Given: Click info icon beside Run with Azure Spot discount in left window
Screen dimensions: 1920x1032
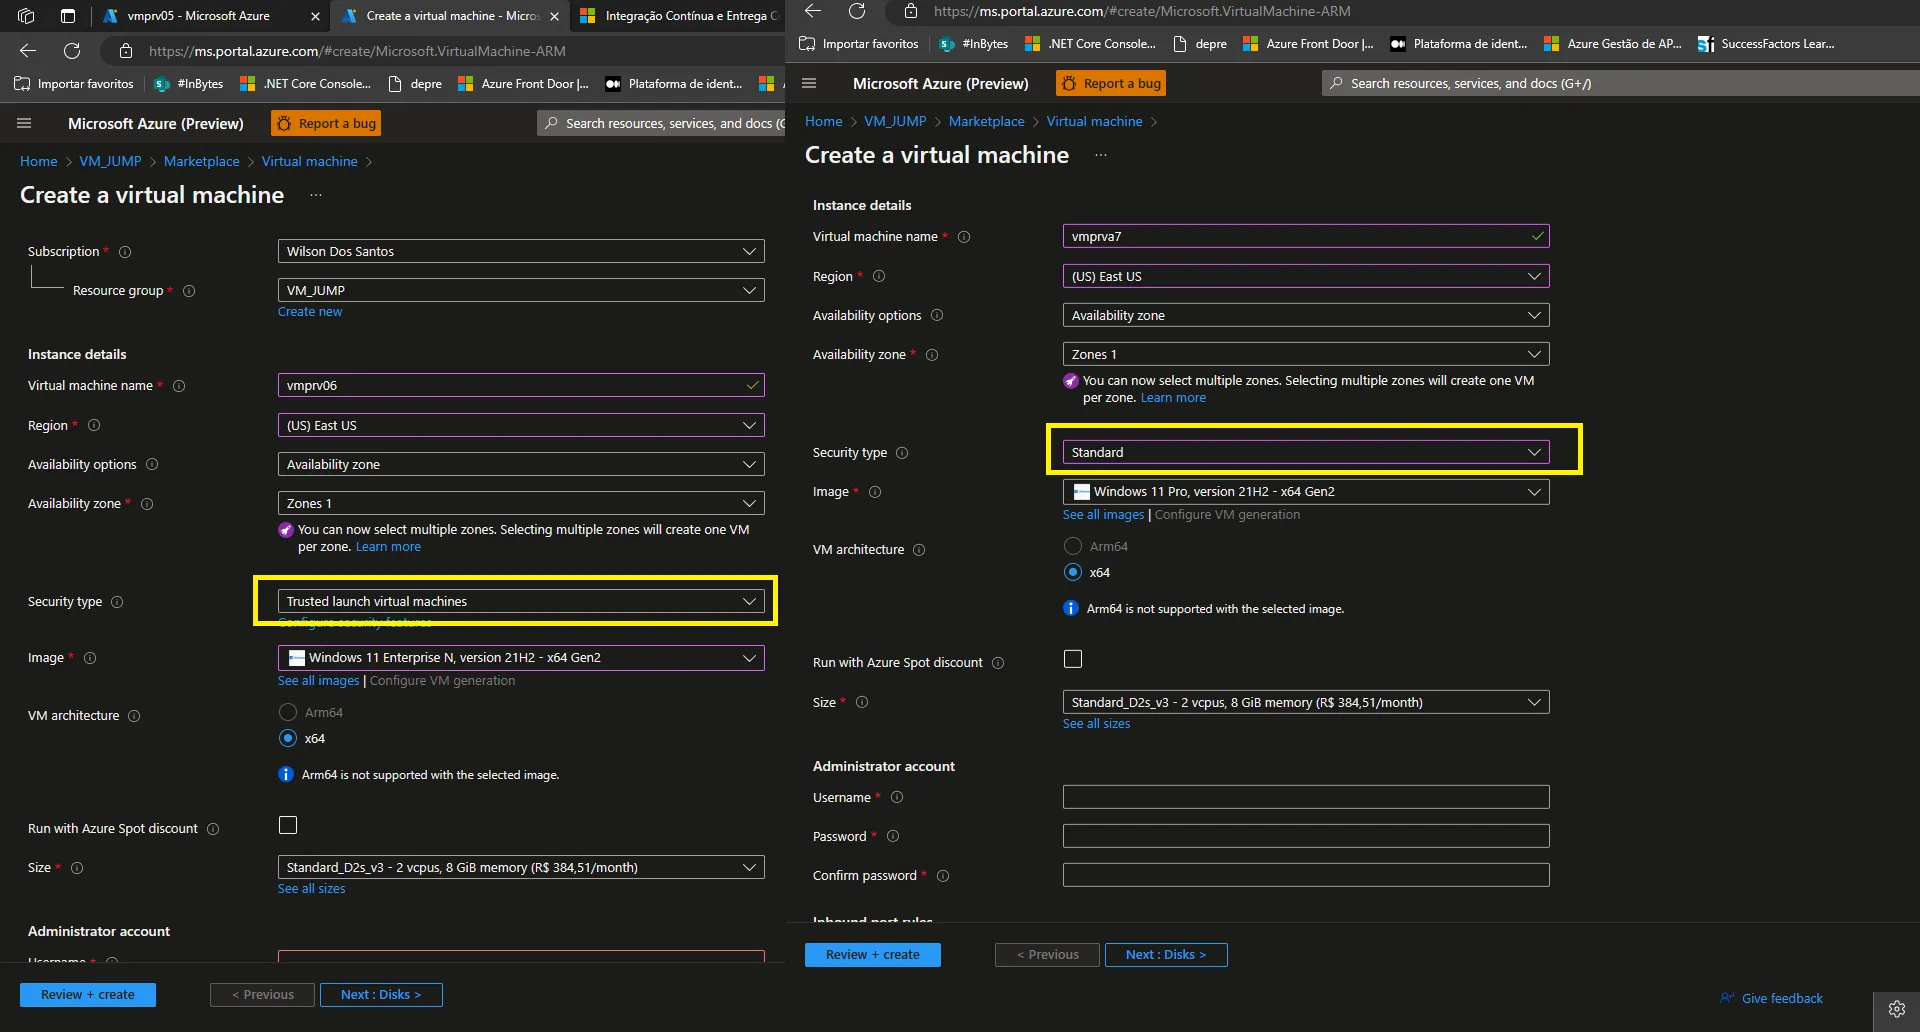Looking at the screenshot, I should 213,829.
